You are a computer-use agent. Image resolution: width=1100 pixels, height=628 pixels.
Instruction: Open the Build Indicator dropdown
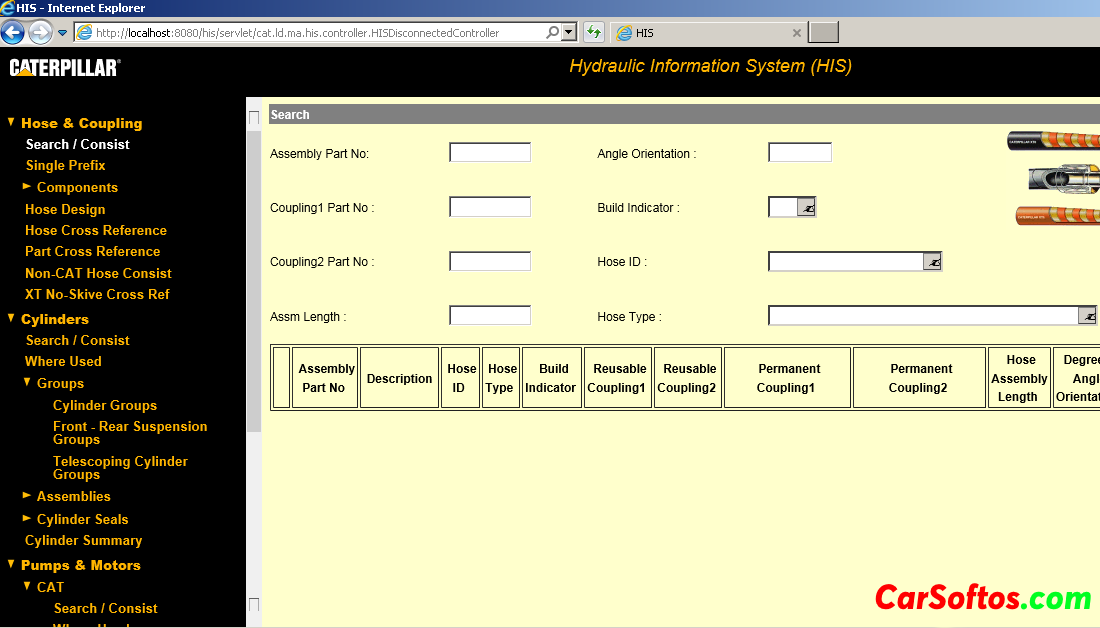(x=806, y=207)
